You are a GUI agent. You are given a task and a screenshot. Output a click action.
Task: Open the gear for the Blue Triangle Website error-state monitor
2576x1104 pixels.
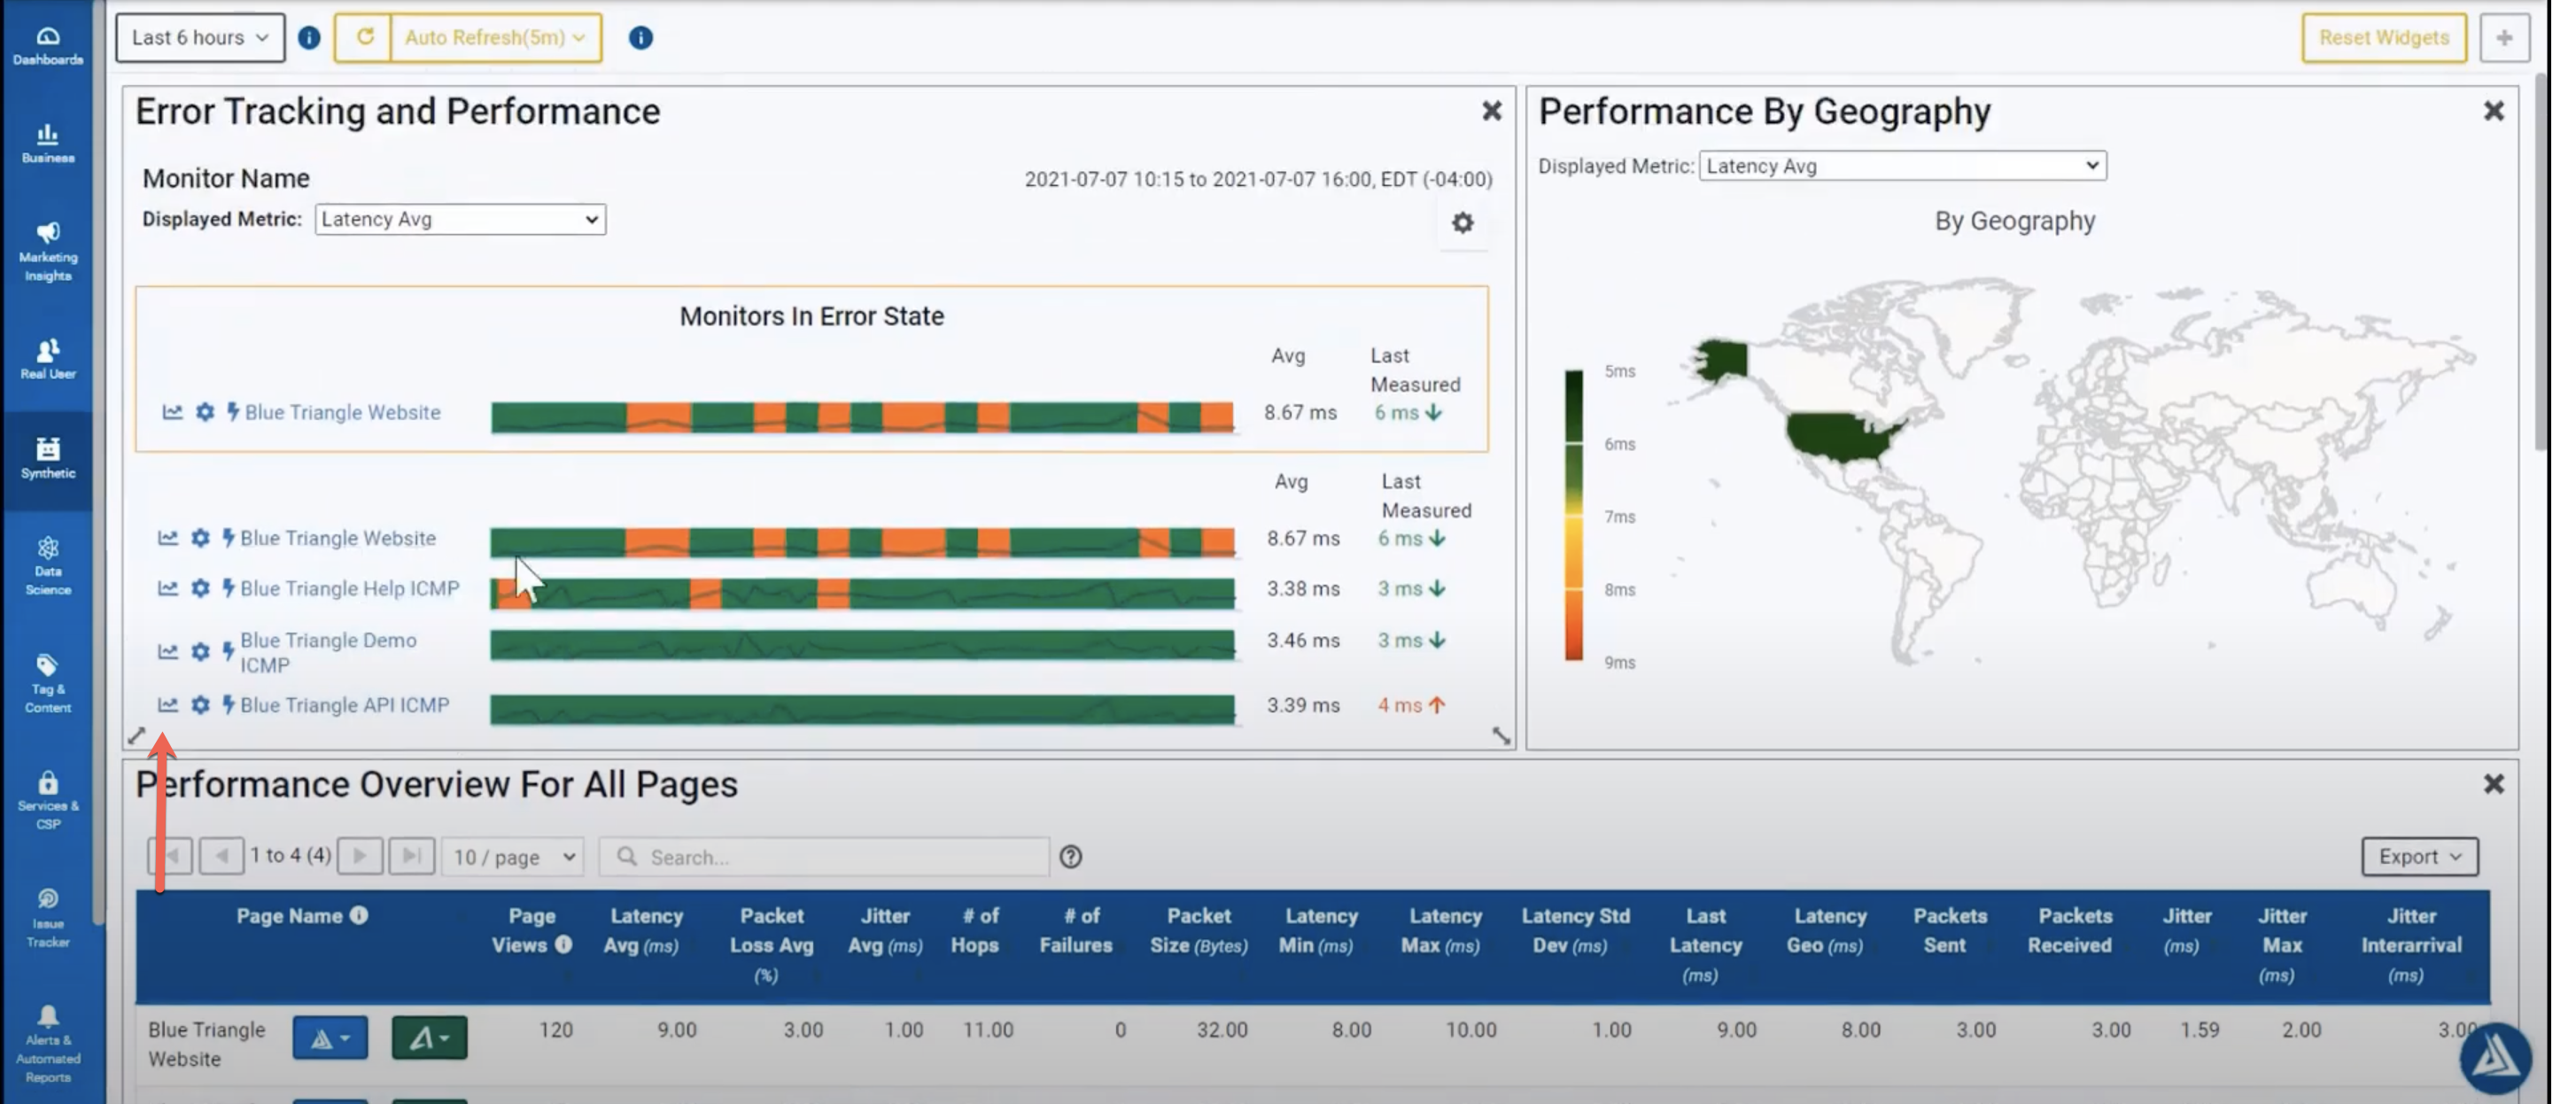[x=204, y=412]
